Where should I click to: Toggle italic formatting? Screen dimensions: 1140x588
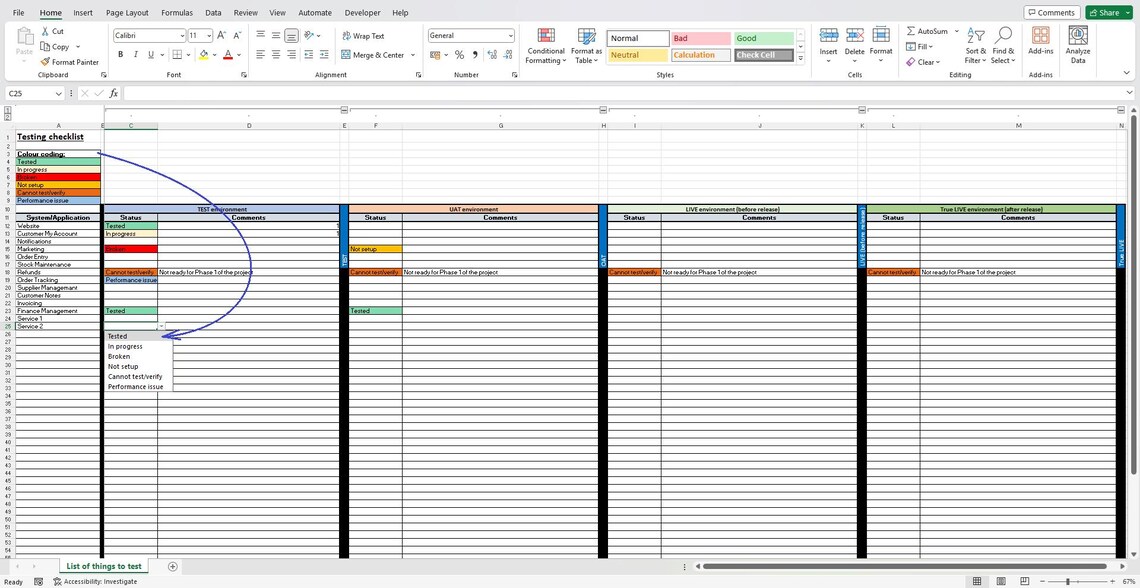(134, 54)
